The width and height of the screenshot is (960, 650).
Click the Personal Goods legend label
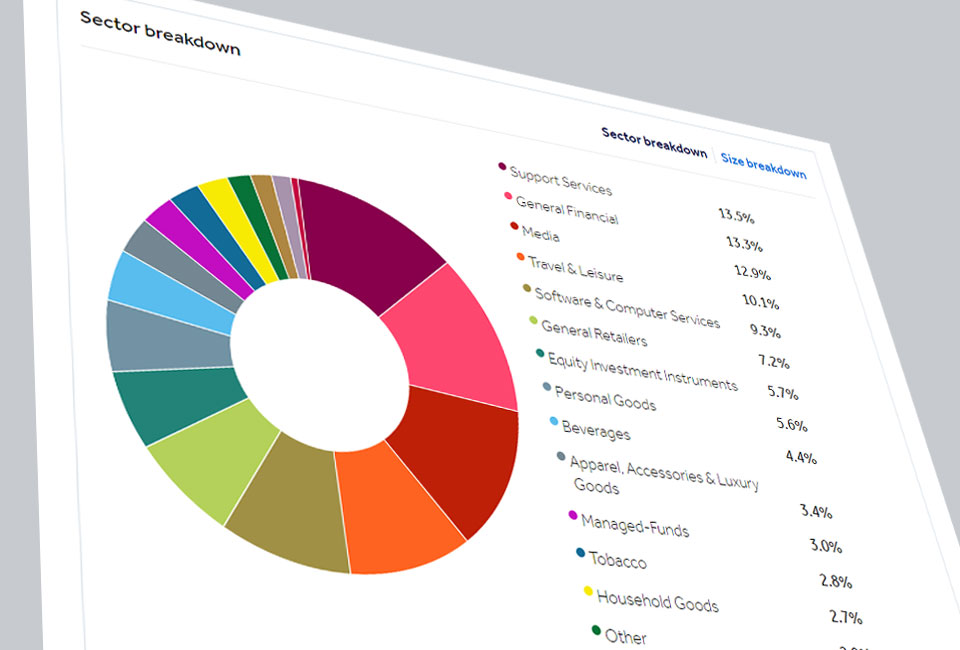click(605, 398)
